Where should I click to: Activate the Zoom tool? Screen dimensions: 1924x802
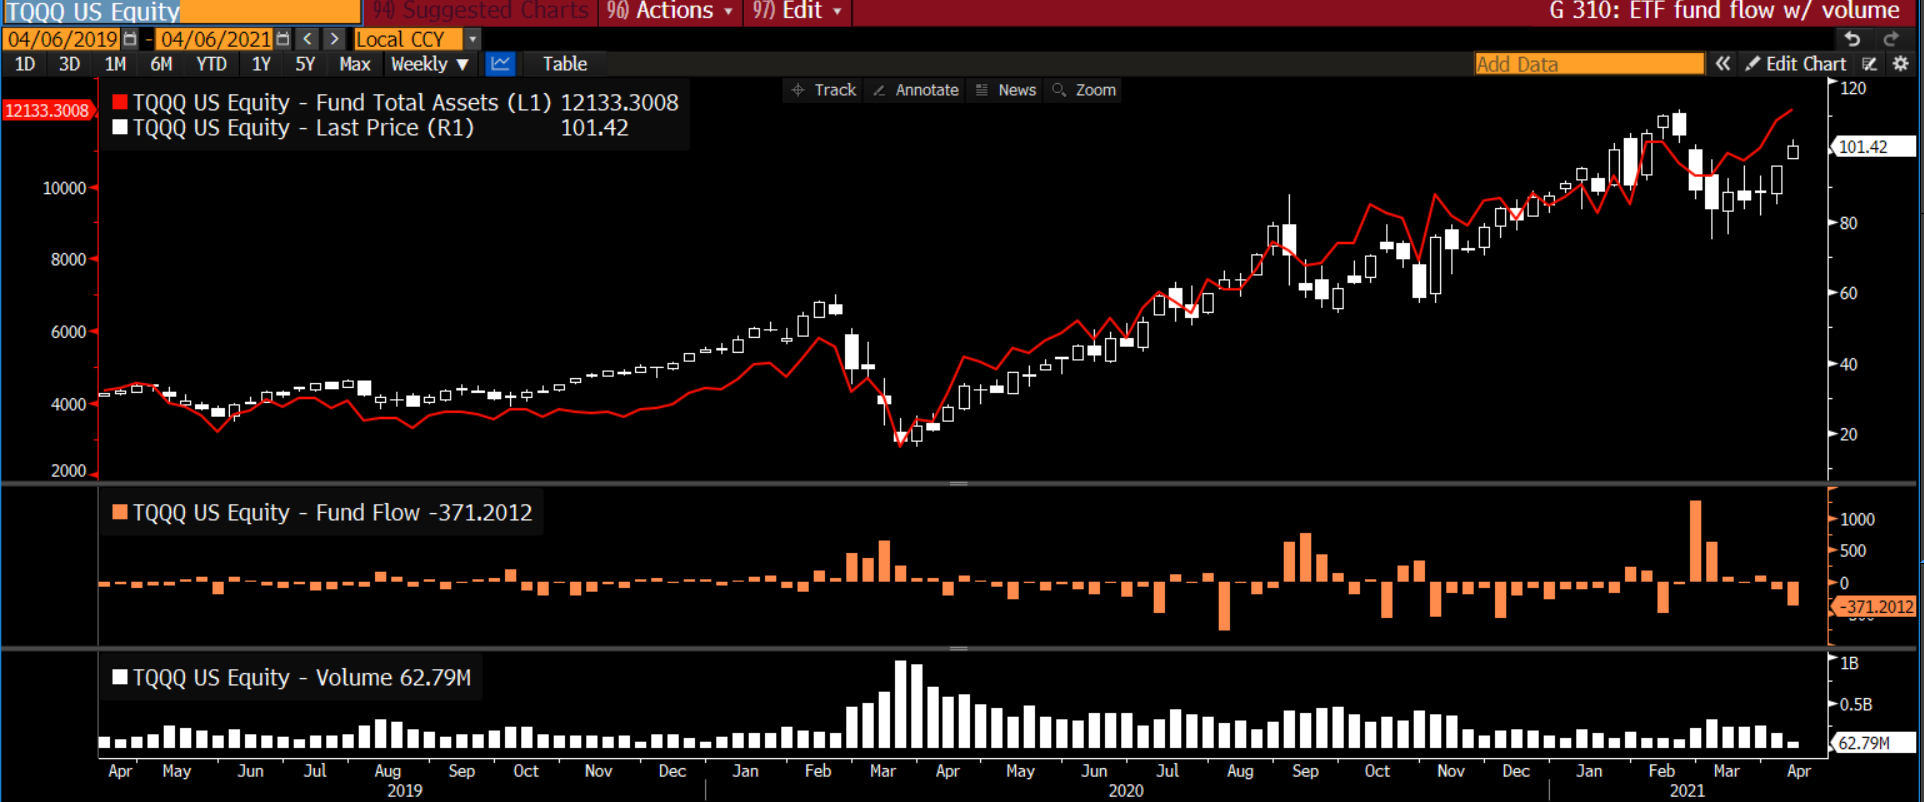(x=1084, y=90)
